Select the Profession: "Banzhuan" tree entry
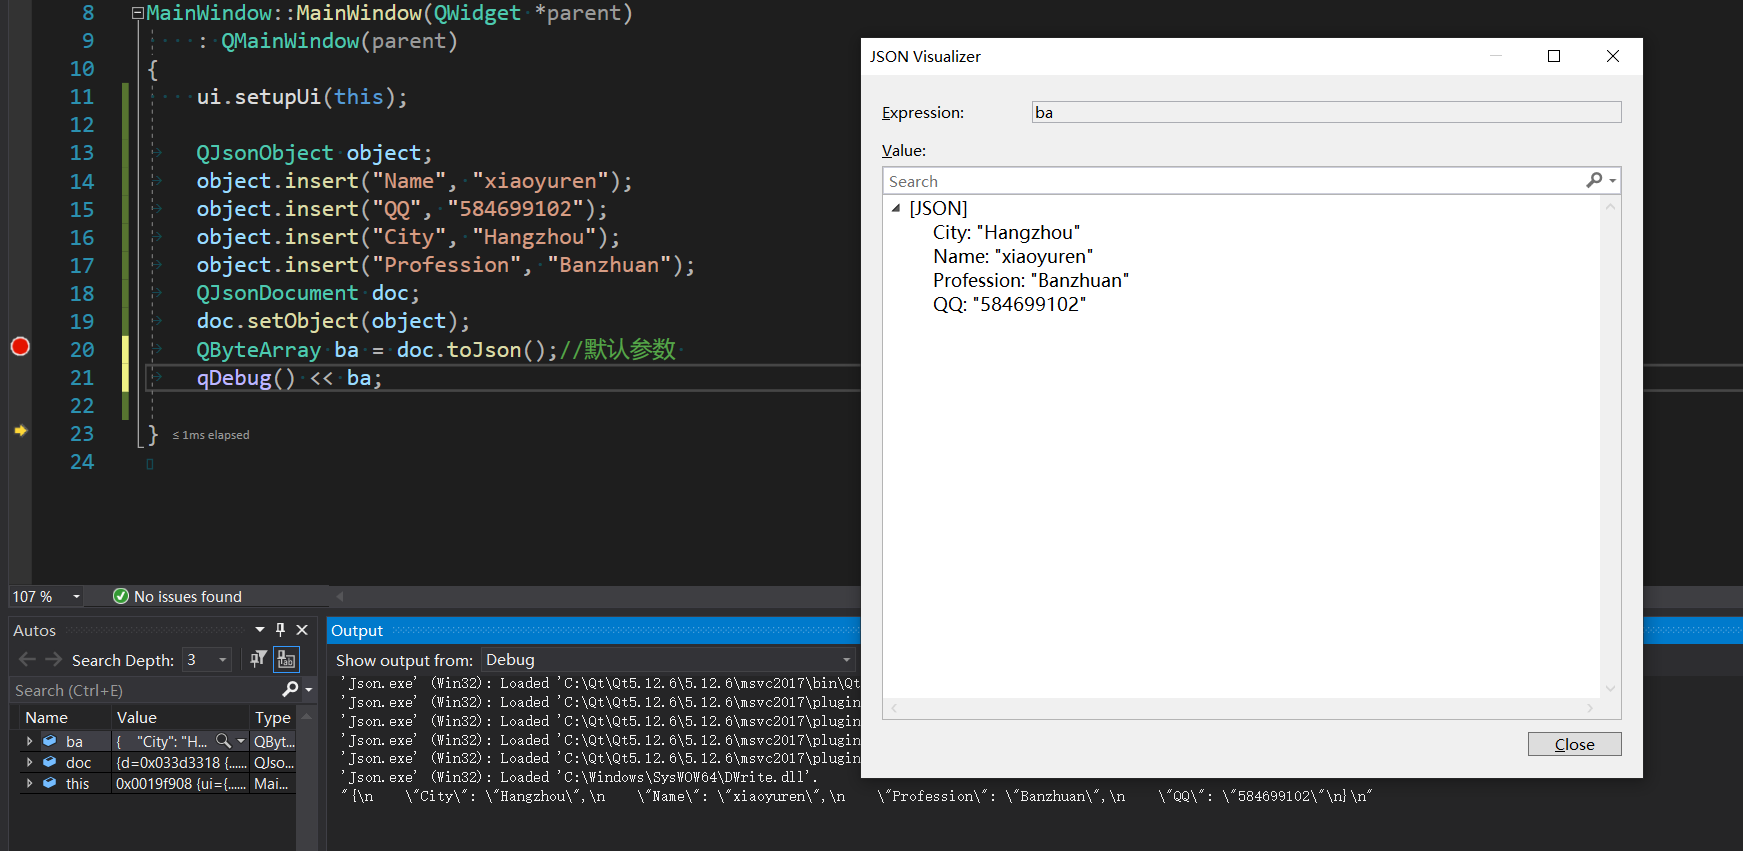 click(x=1030, y=280)
